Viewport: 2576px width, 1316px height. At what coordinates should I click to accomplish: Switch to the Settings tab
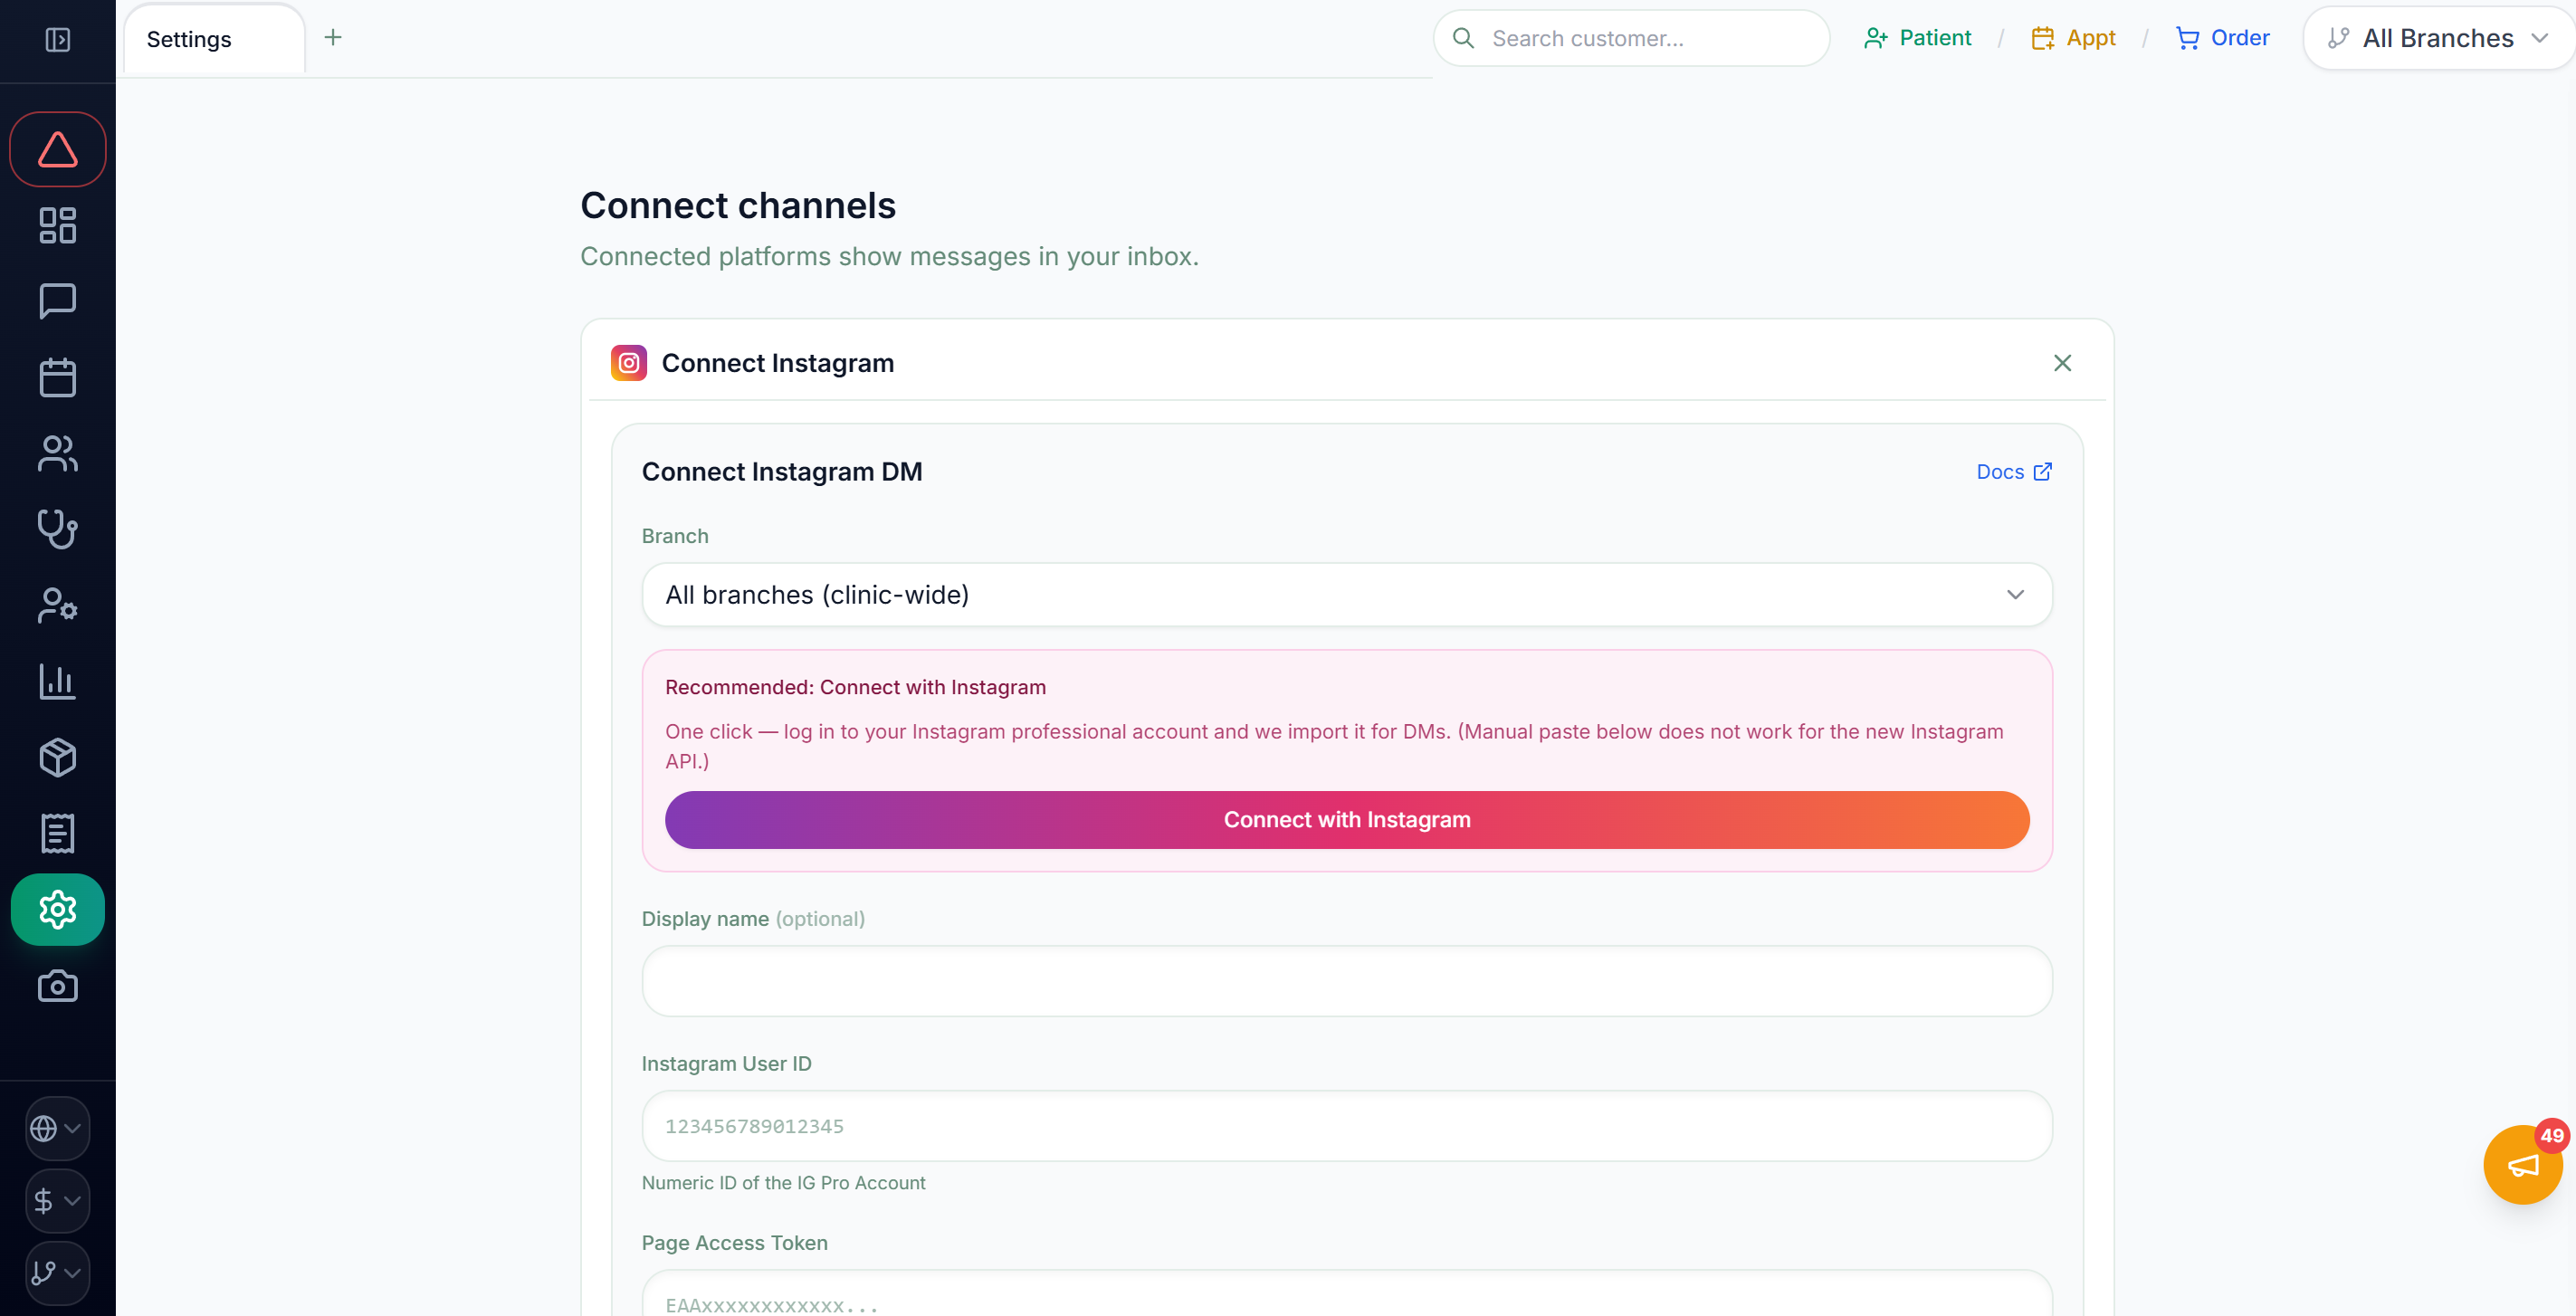coord(214,39)
